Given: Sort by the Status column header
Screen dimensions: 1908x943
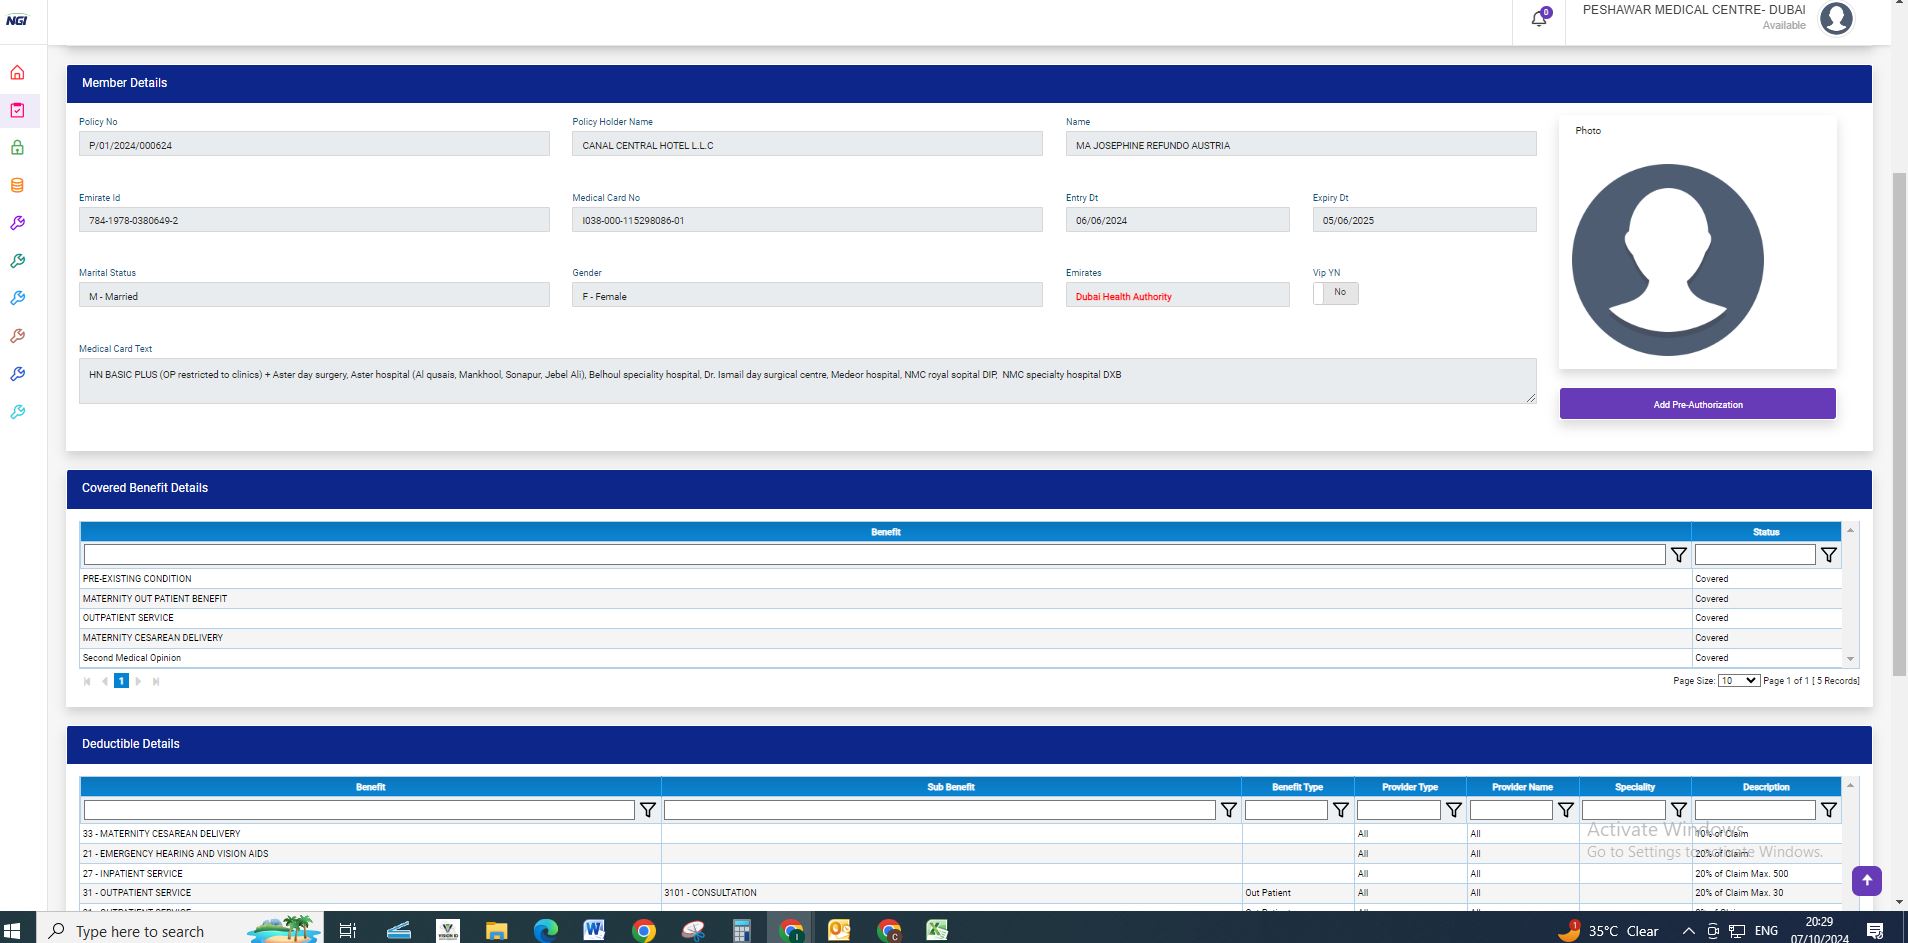Looking at the screenshot, I should point(1765,532).
